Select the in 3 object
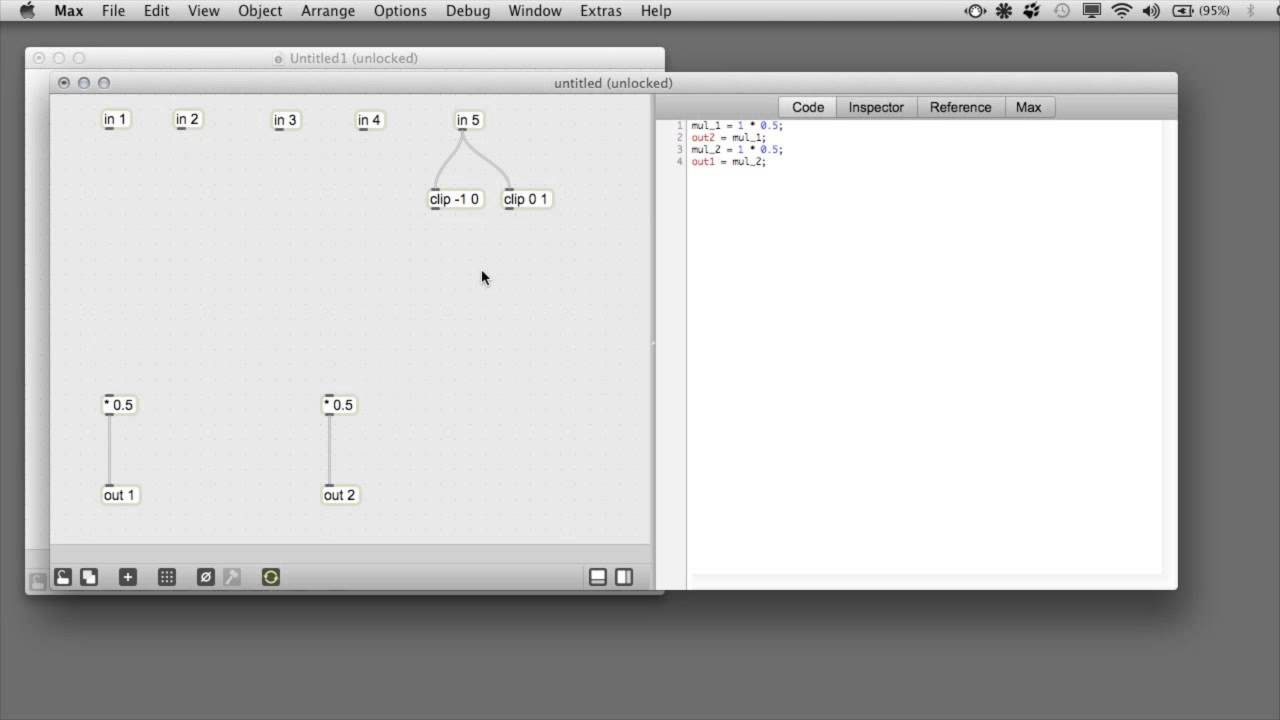1280x720 pixels. [x=286, y=120]
